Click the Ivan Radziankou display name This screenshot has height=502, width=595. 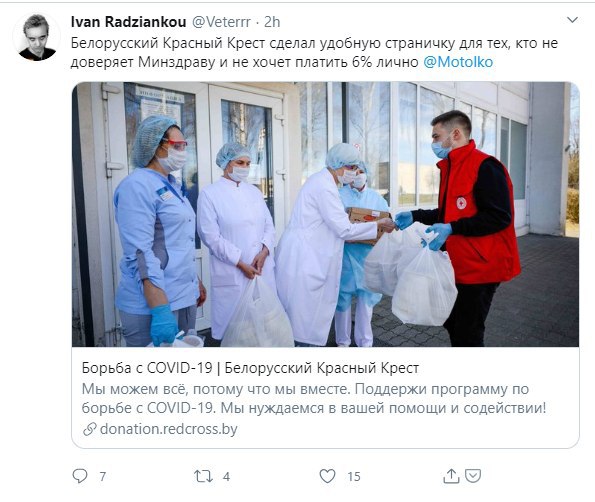(x=128, y=22)
